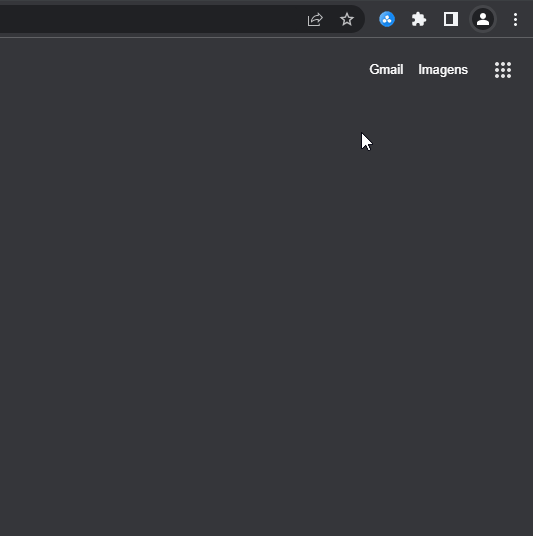This screenshot has height=536, width=533.
Task: Select the puzzle-shaped extensions toolbar item
Action: (x=419, y=19)
